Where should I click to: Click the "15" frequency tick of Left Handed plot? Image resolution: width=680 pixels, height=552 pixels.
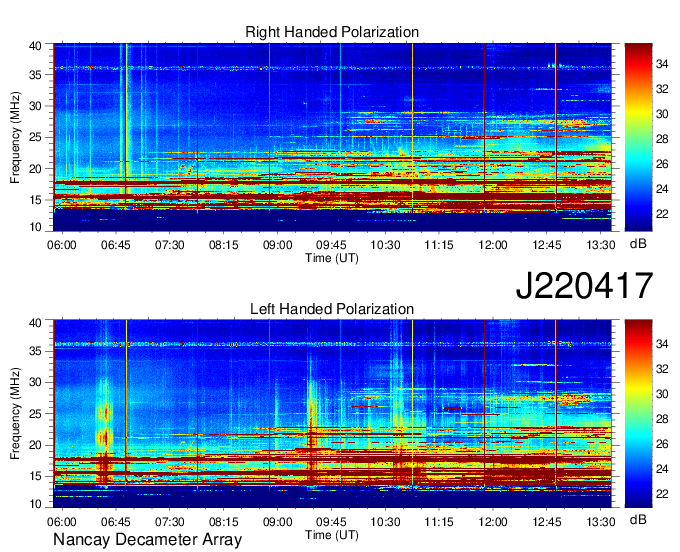[35, 477]
